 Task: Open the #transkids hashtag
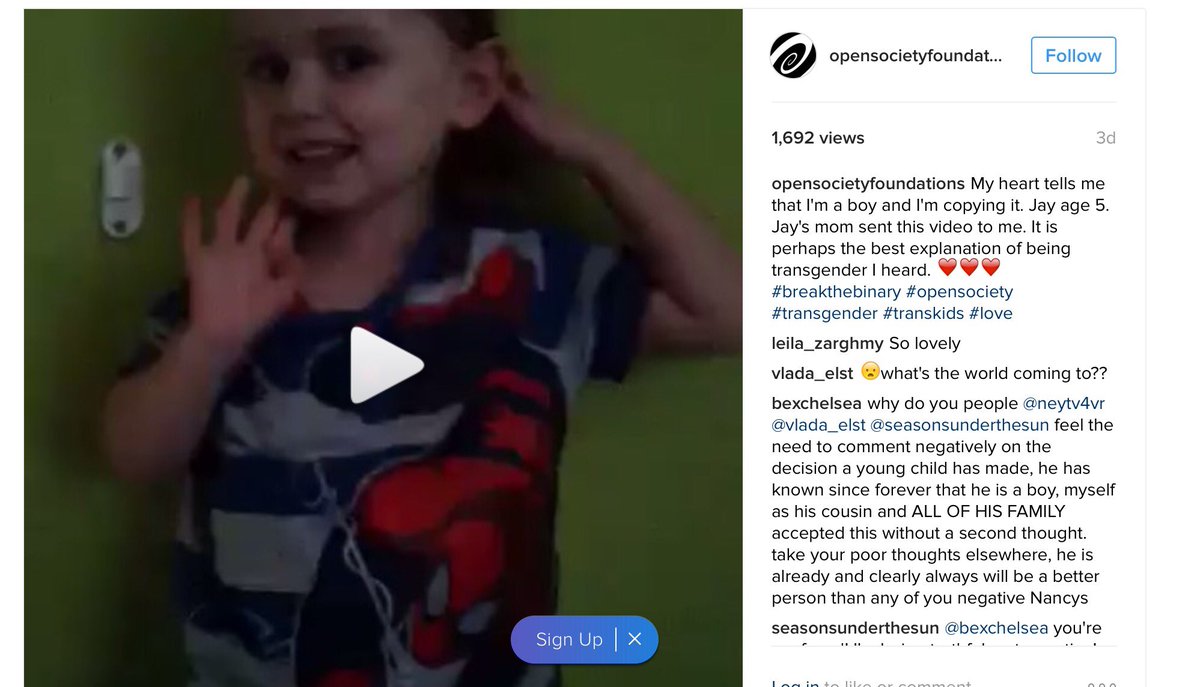click(923, 314)
